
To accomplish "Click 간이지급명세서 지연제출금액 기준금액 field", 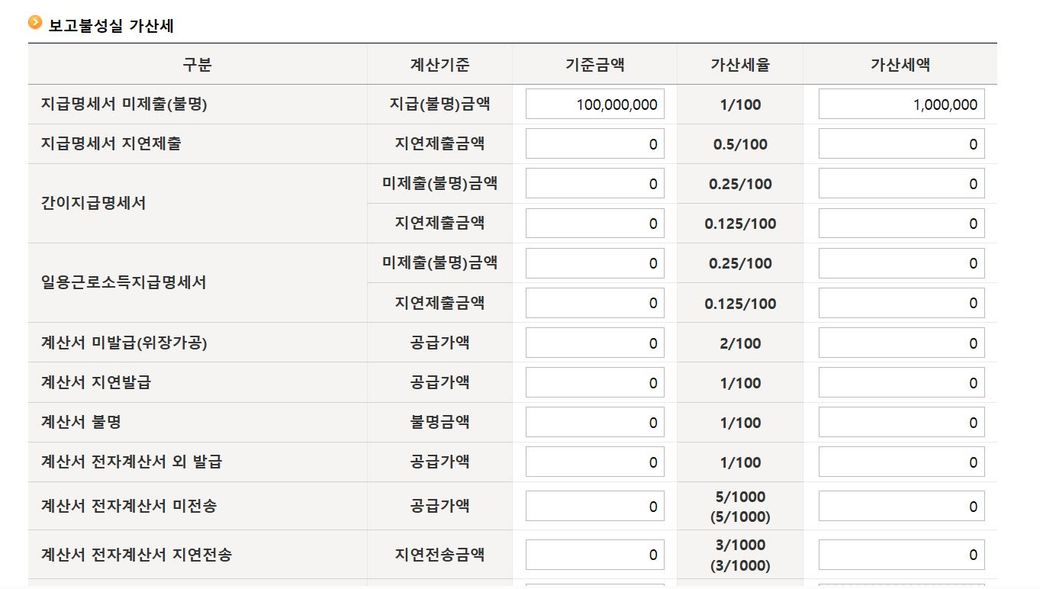I will [594, 223].
